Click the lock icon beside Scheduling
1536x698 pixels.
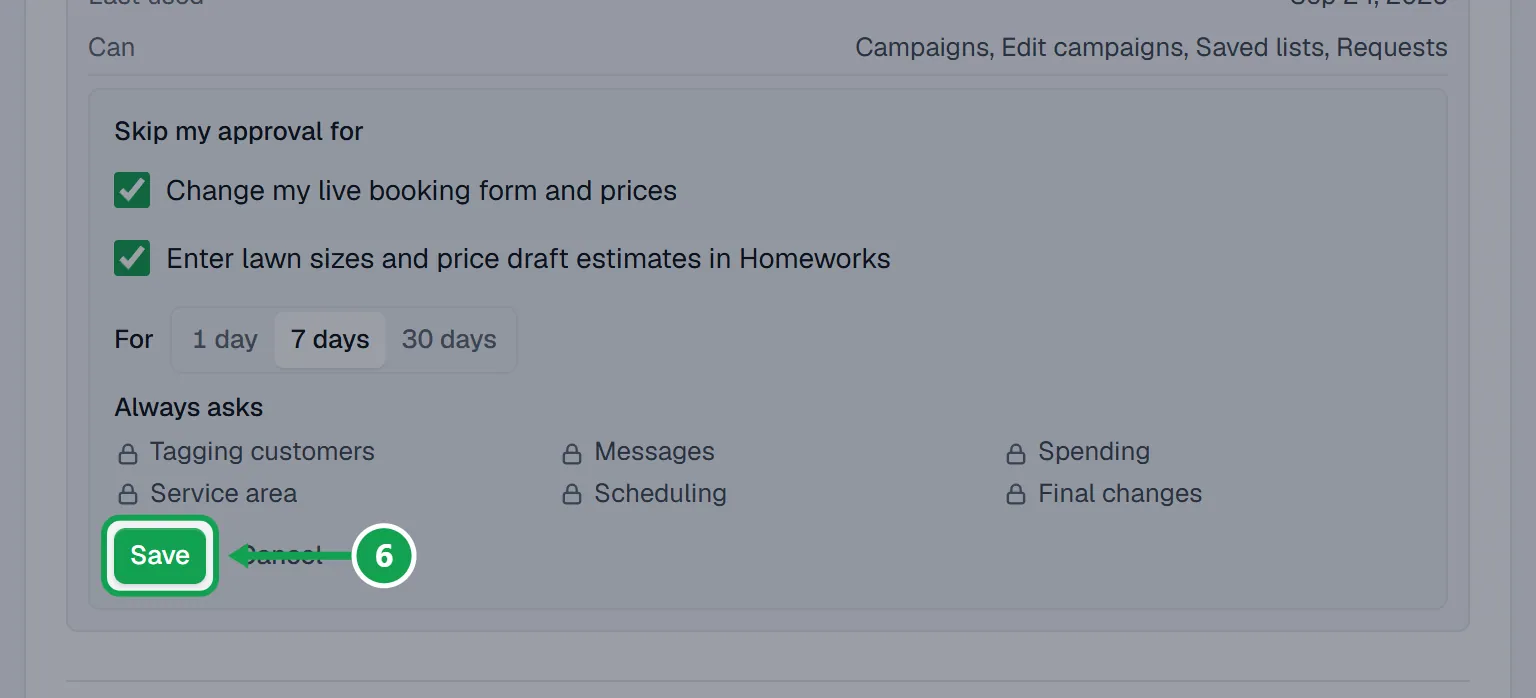point(572,494)
